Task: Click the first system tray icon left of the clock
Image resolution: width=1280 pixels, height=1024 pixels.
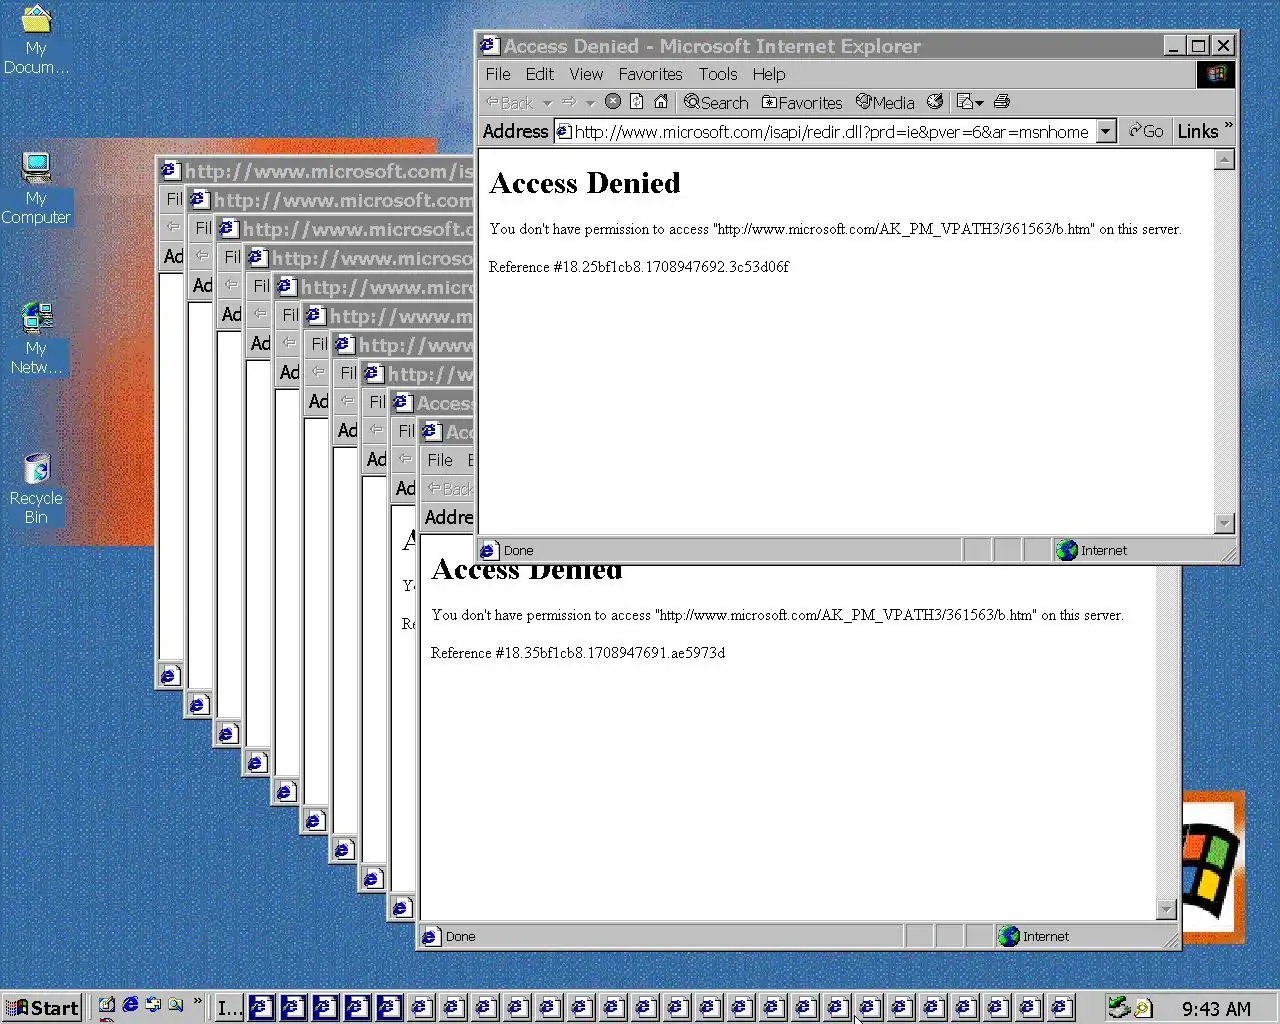Action: 1119,1008
